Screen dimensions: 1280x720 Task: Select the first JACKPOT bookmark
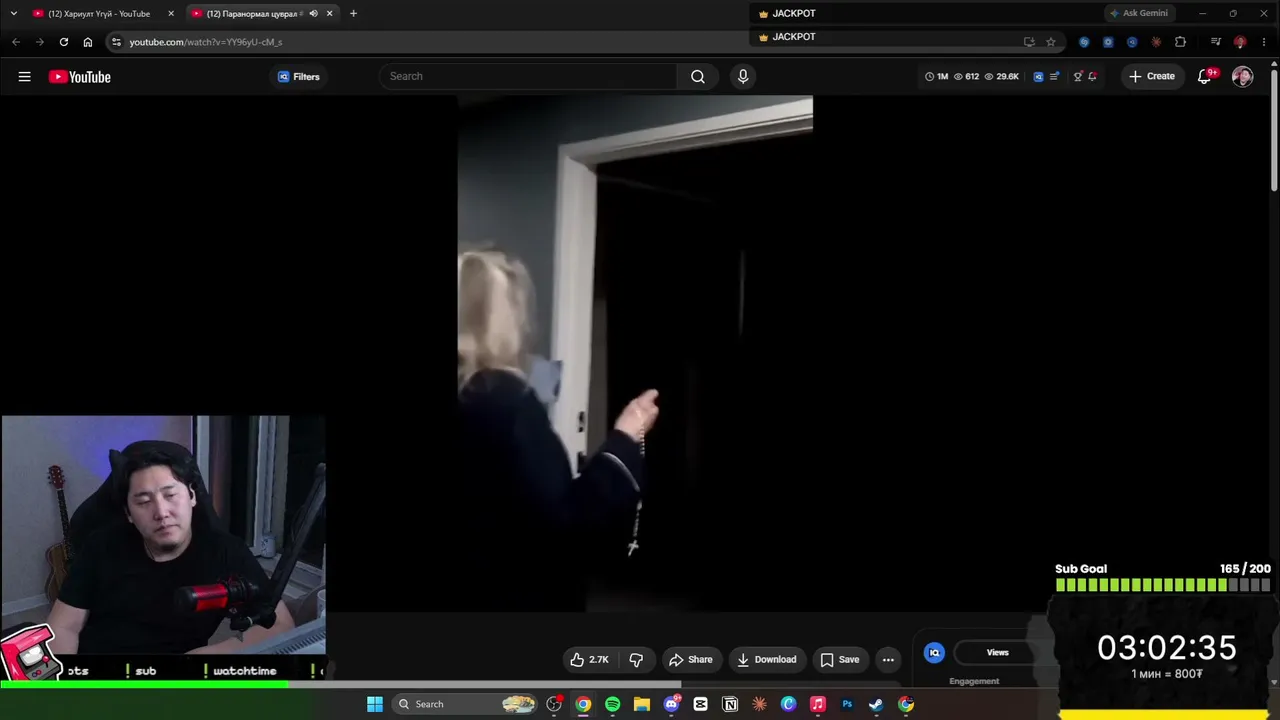click(x=788, y=14)
